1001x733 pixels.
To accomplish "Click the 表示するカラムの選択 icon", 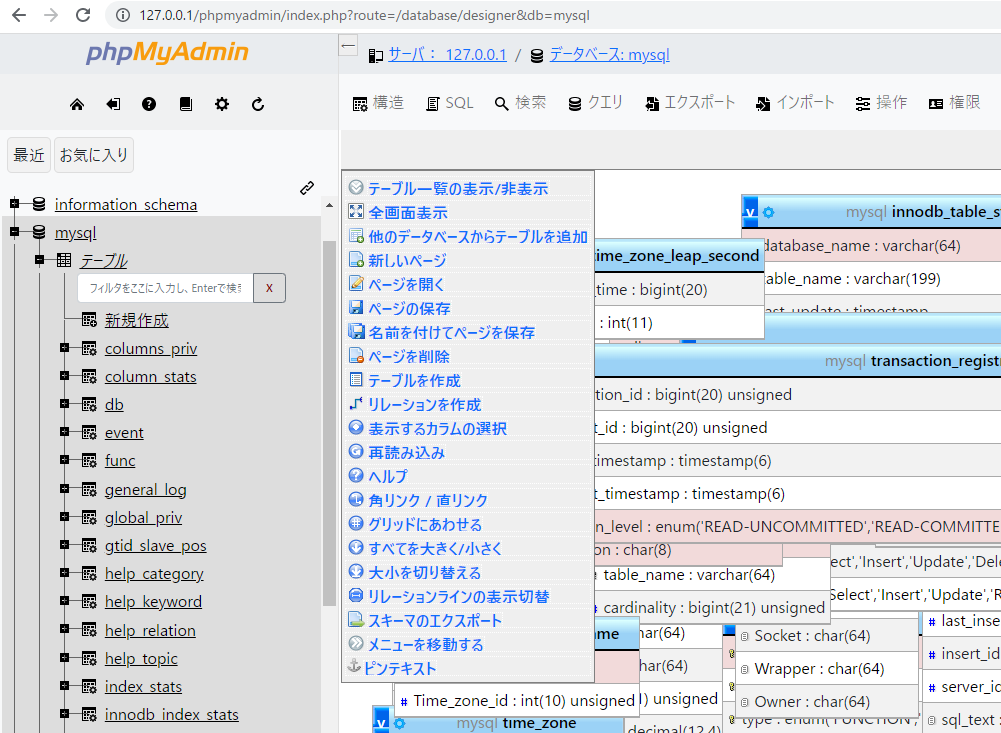I will click(x=356, y=427).
